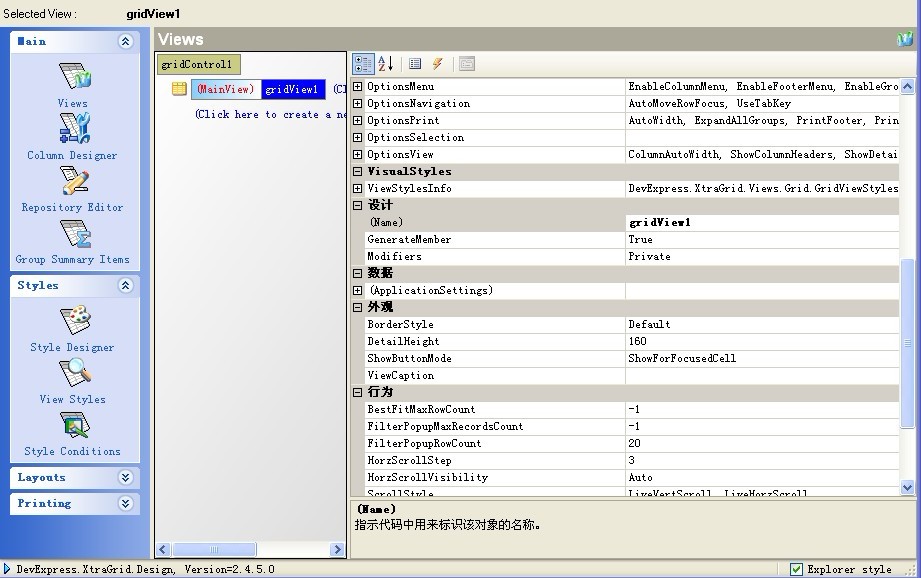This screenshot has height=578, width=921.
Task: Collapse the Styles navigation group
Action: (x=125, y=285)
